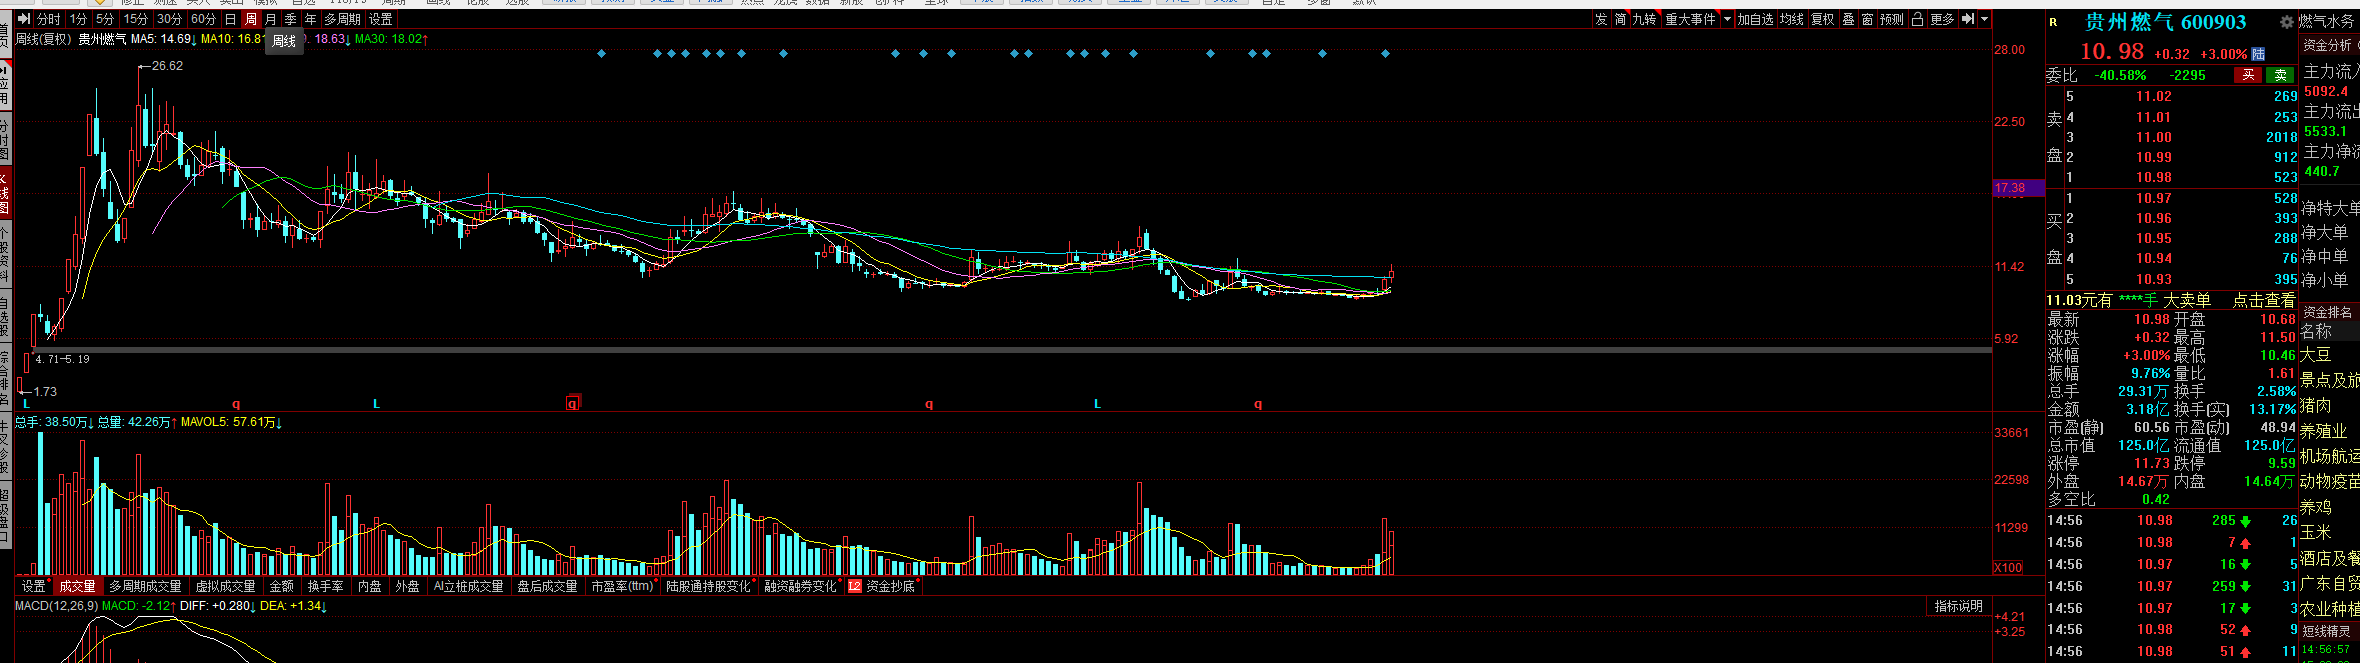Toggle the 九转 indicator
This screenshot has height=663, width=2360.
(1645, 19)
